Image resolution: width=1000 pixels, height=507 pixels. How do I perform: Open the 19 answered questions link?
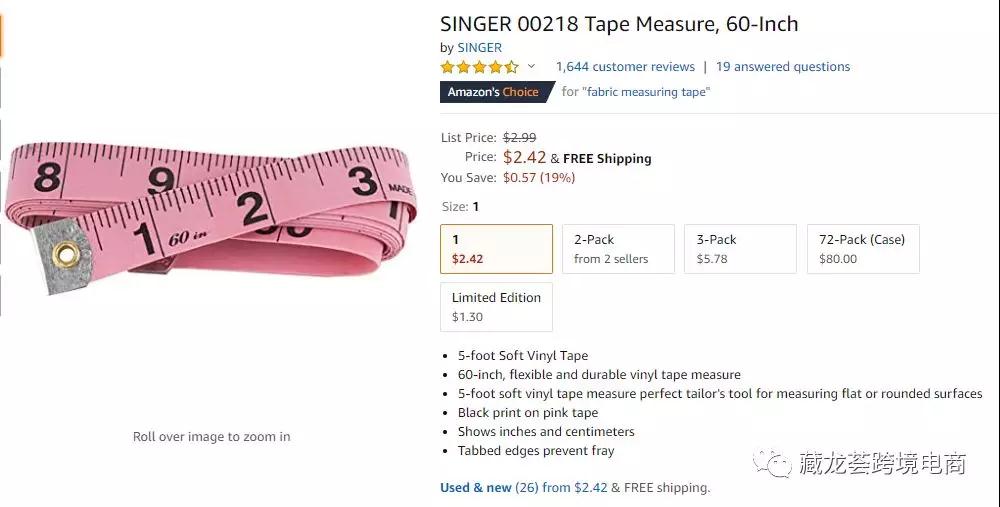click(x=783, y=67)
